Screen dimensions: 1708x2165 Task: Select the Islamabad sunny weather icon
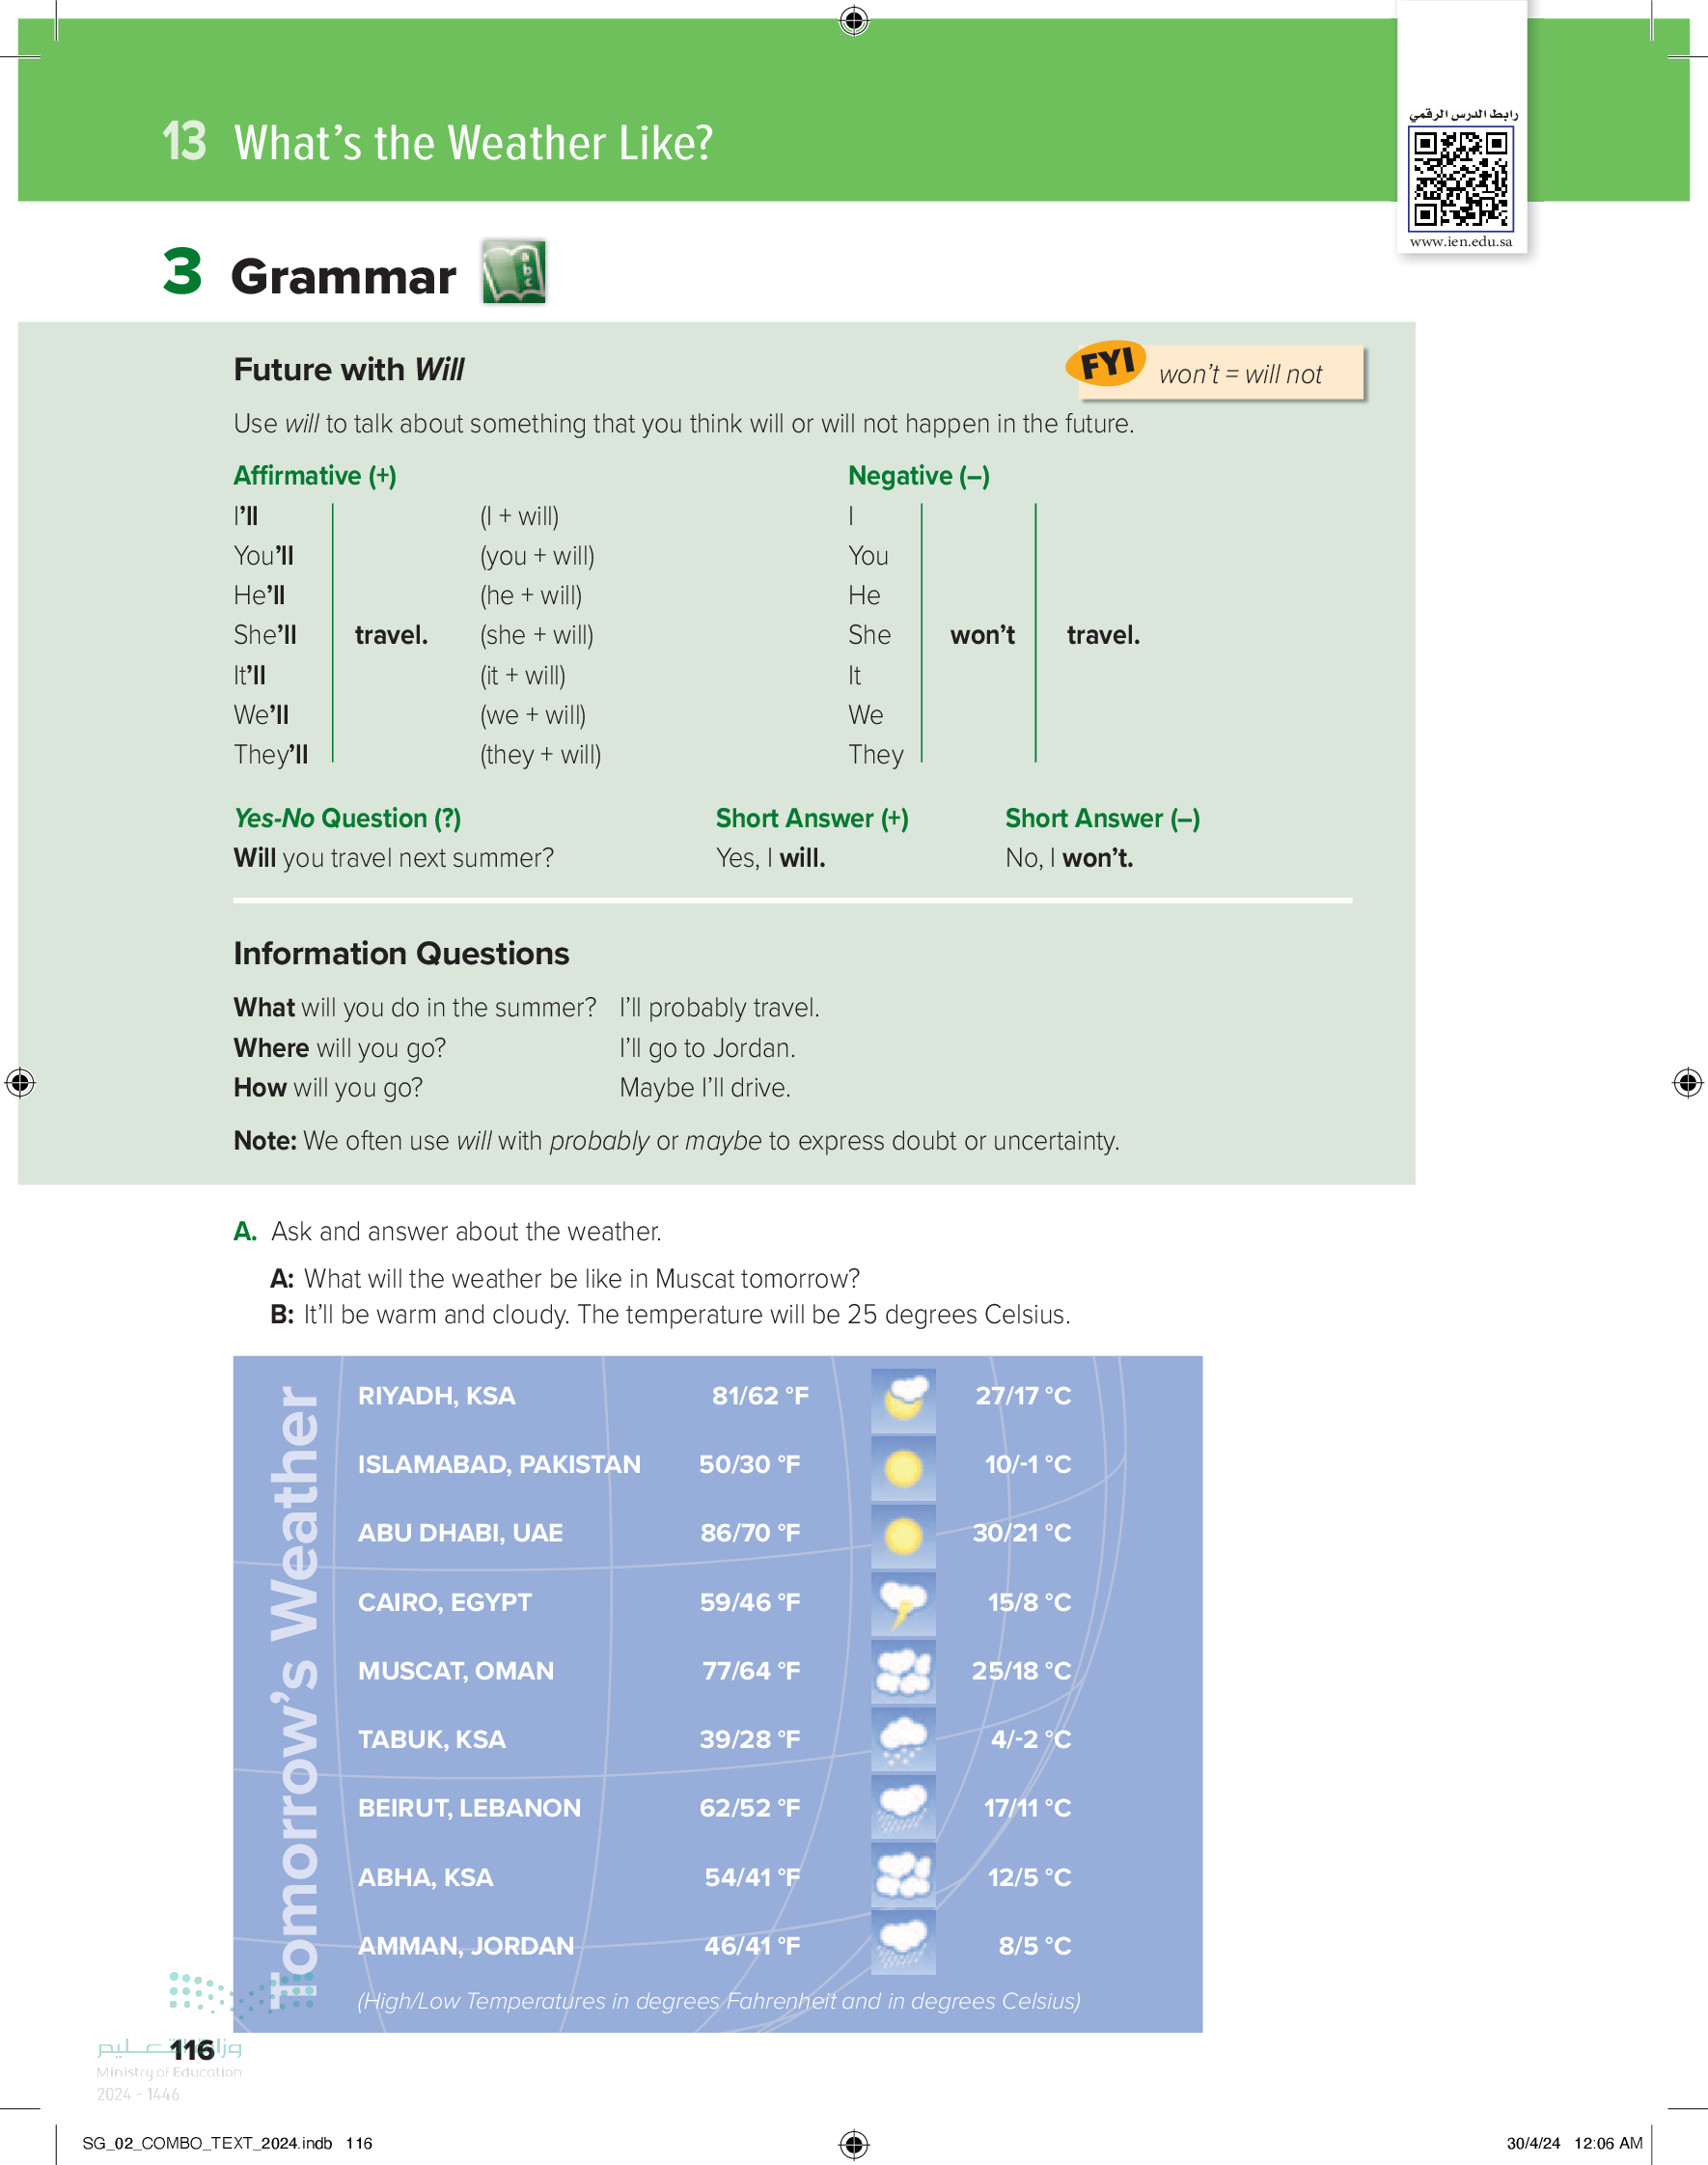[x=903, y=1468]
